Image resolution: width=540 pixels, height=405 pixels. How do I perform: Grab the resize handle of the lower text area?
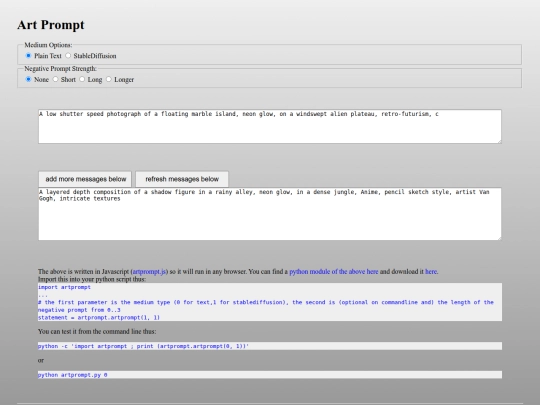pyautogui.click(x=499, y=238)
